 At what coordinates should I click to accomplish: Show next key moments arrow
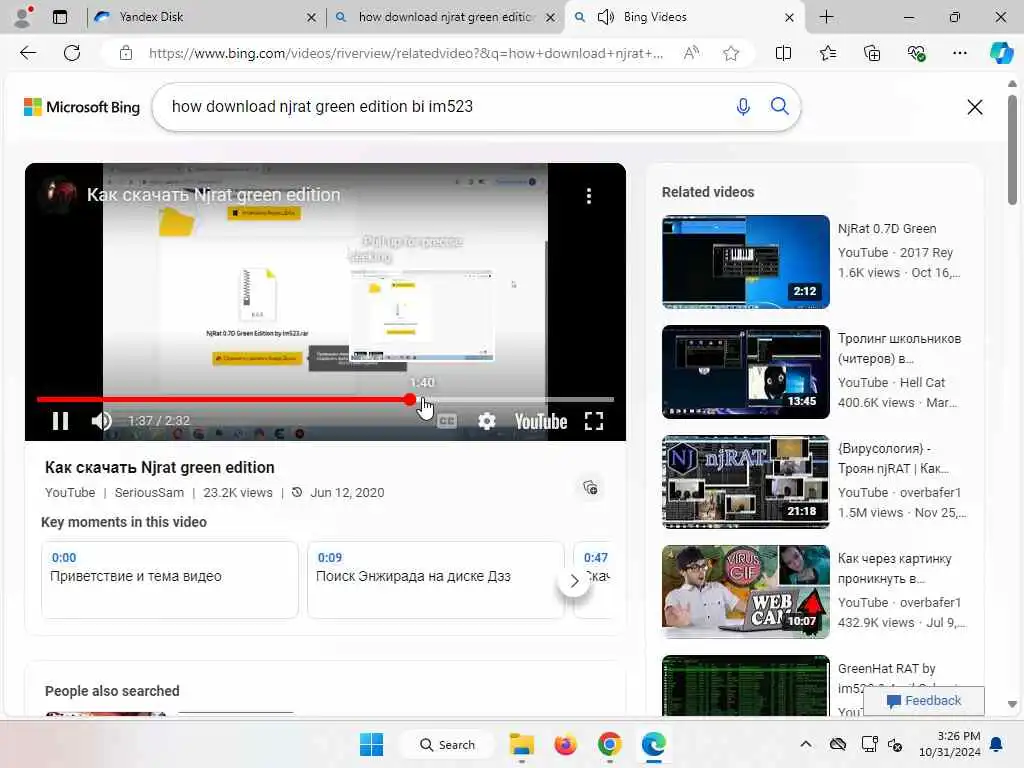(574, 581)
